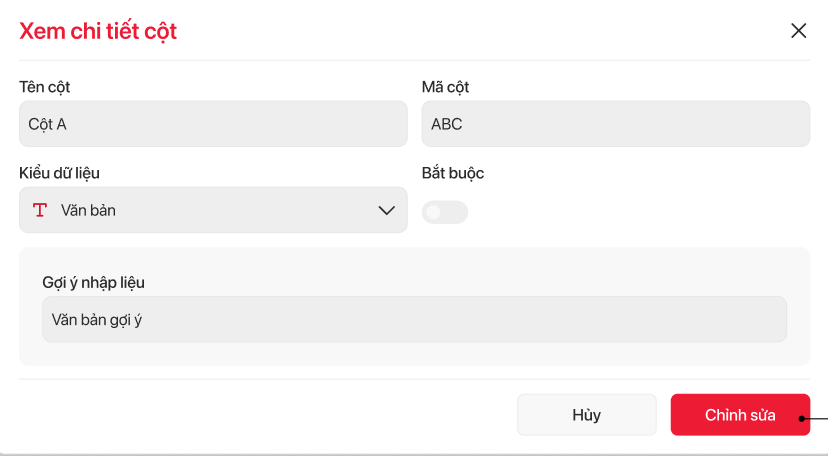Expand the Kiểu dữ liệu chevron arrow

[x=387, y=210]
